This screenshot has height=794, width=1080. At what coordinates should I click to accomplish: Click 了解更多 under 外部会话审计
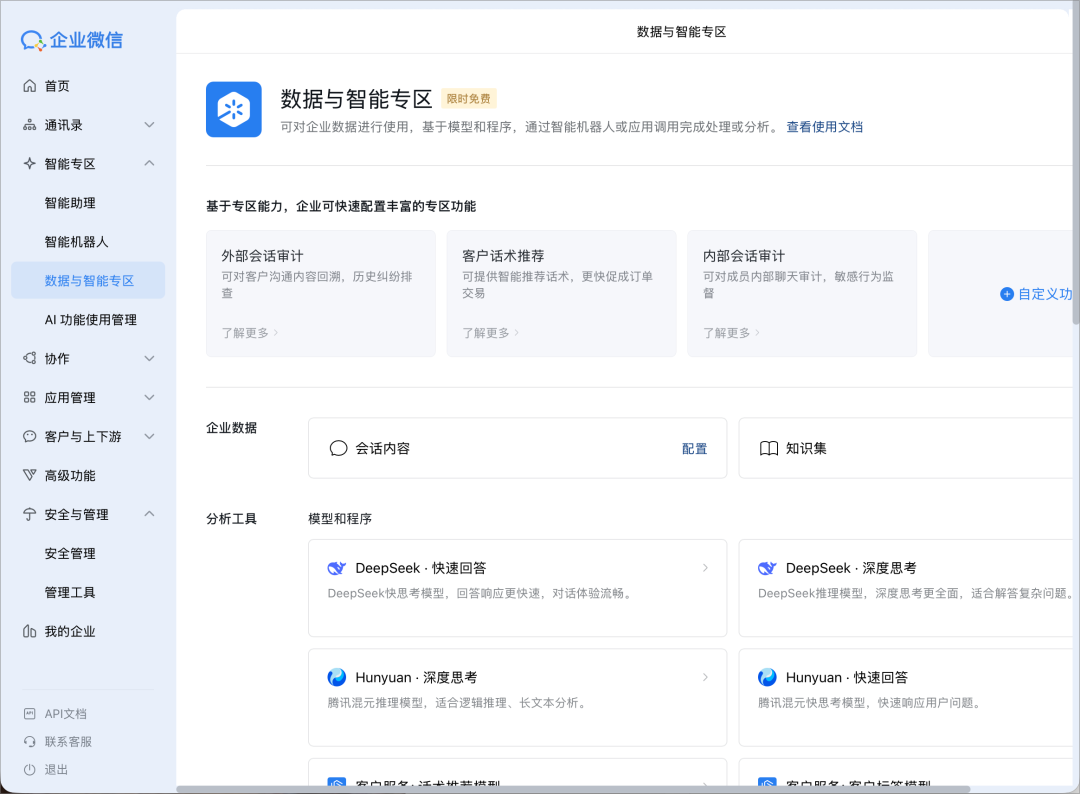249,333
